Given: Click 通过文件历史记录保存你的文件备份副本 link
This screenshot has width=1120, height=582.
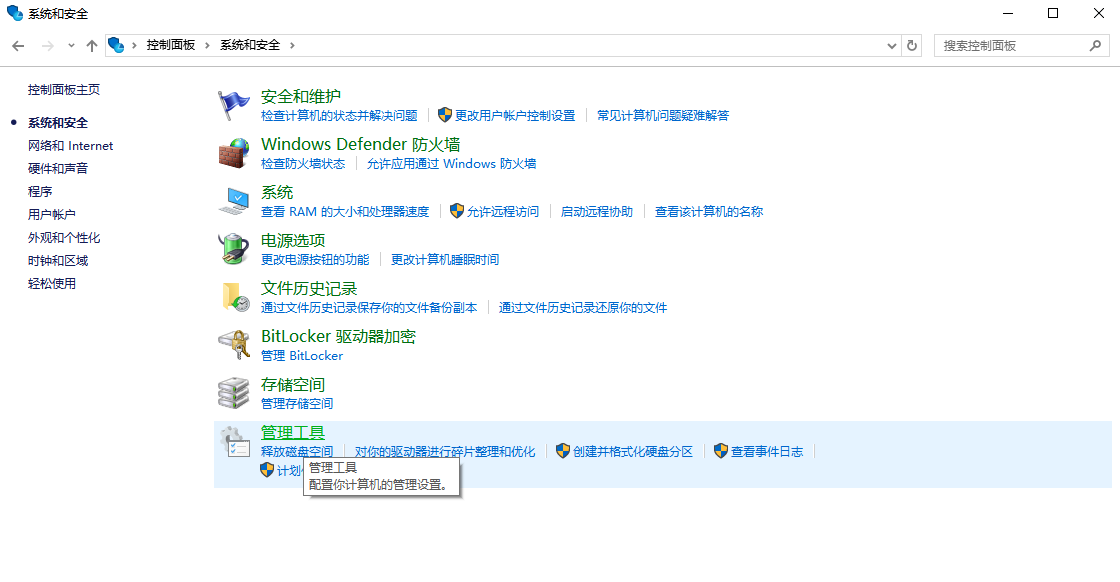Looking at the screenshot, I should 369,308.
